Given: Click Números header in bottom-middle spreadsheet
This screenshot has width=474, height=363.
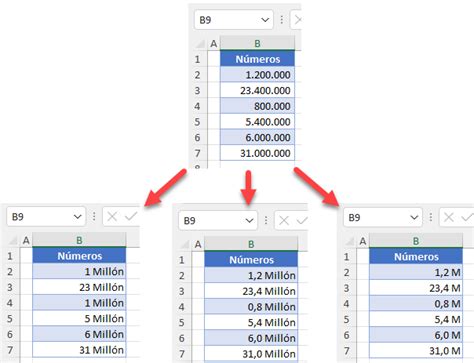Looking at the screenshot, I should [x=251, y=260].
